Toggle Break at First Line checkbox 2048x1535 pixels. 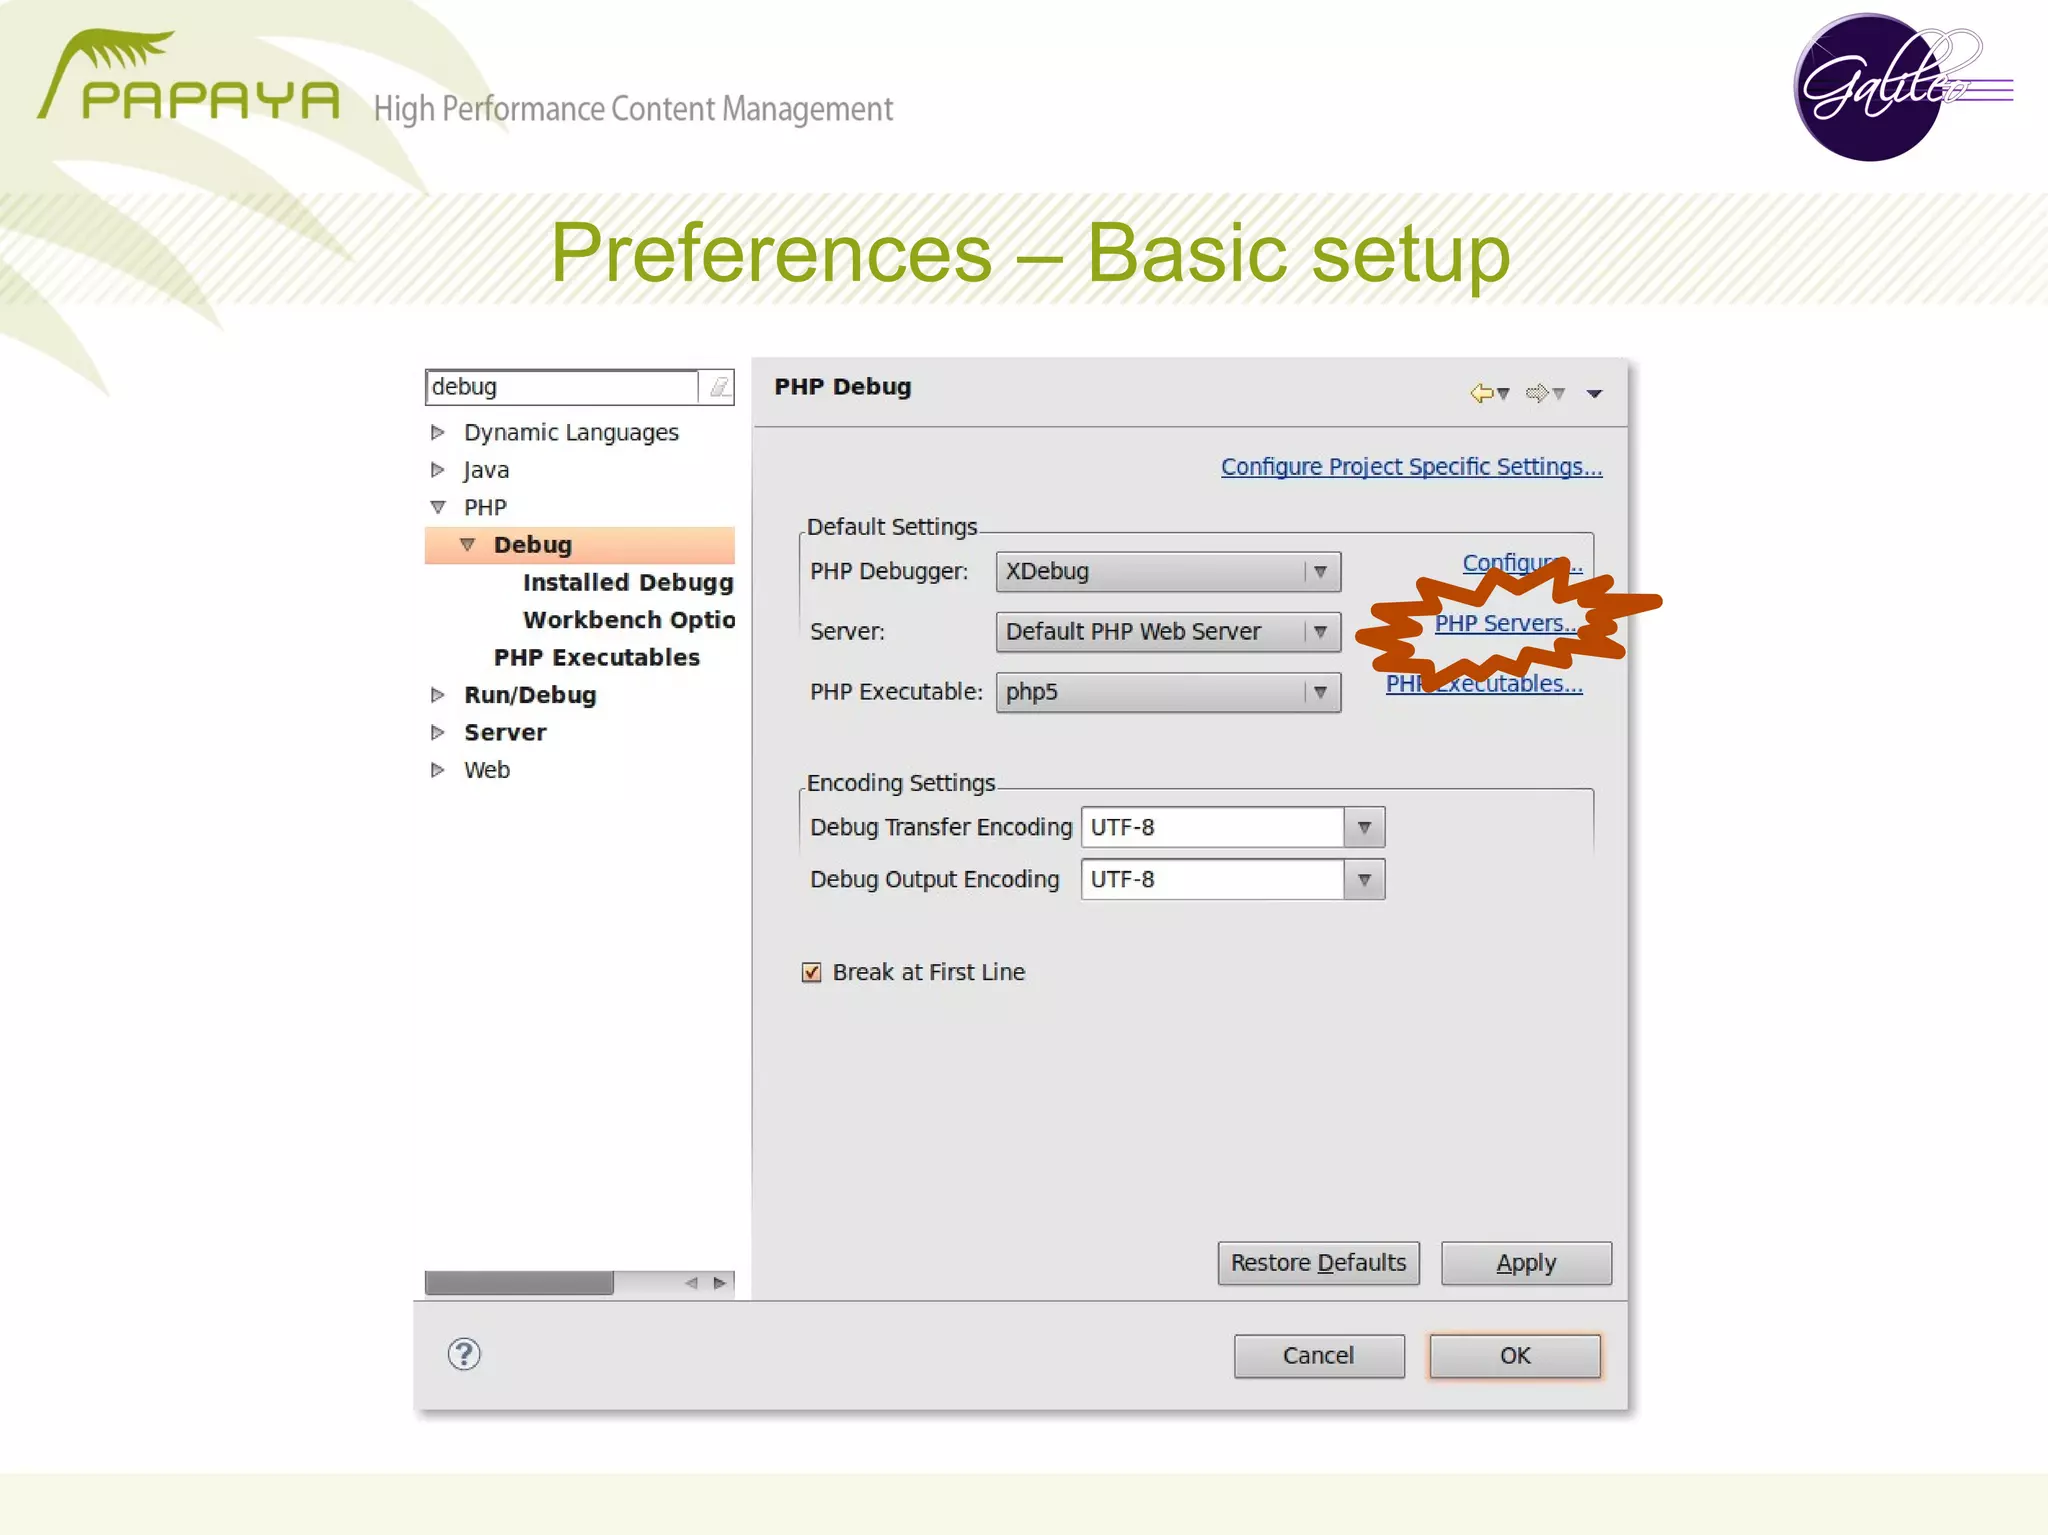tap(812, 972)
